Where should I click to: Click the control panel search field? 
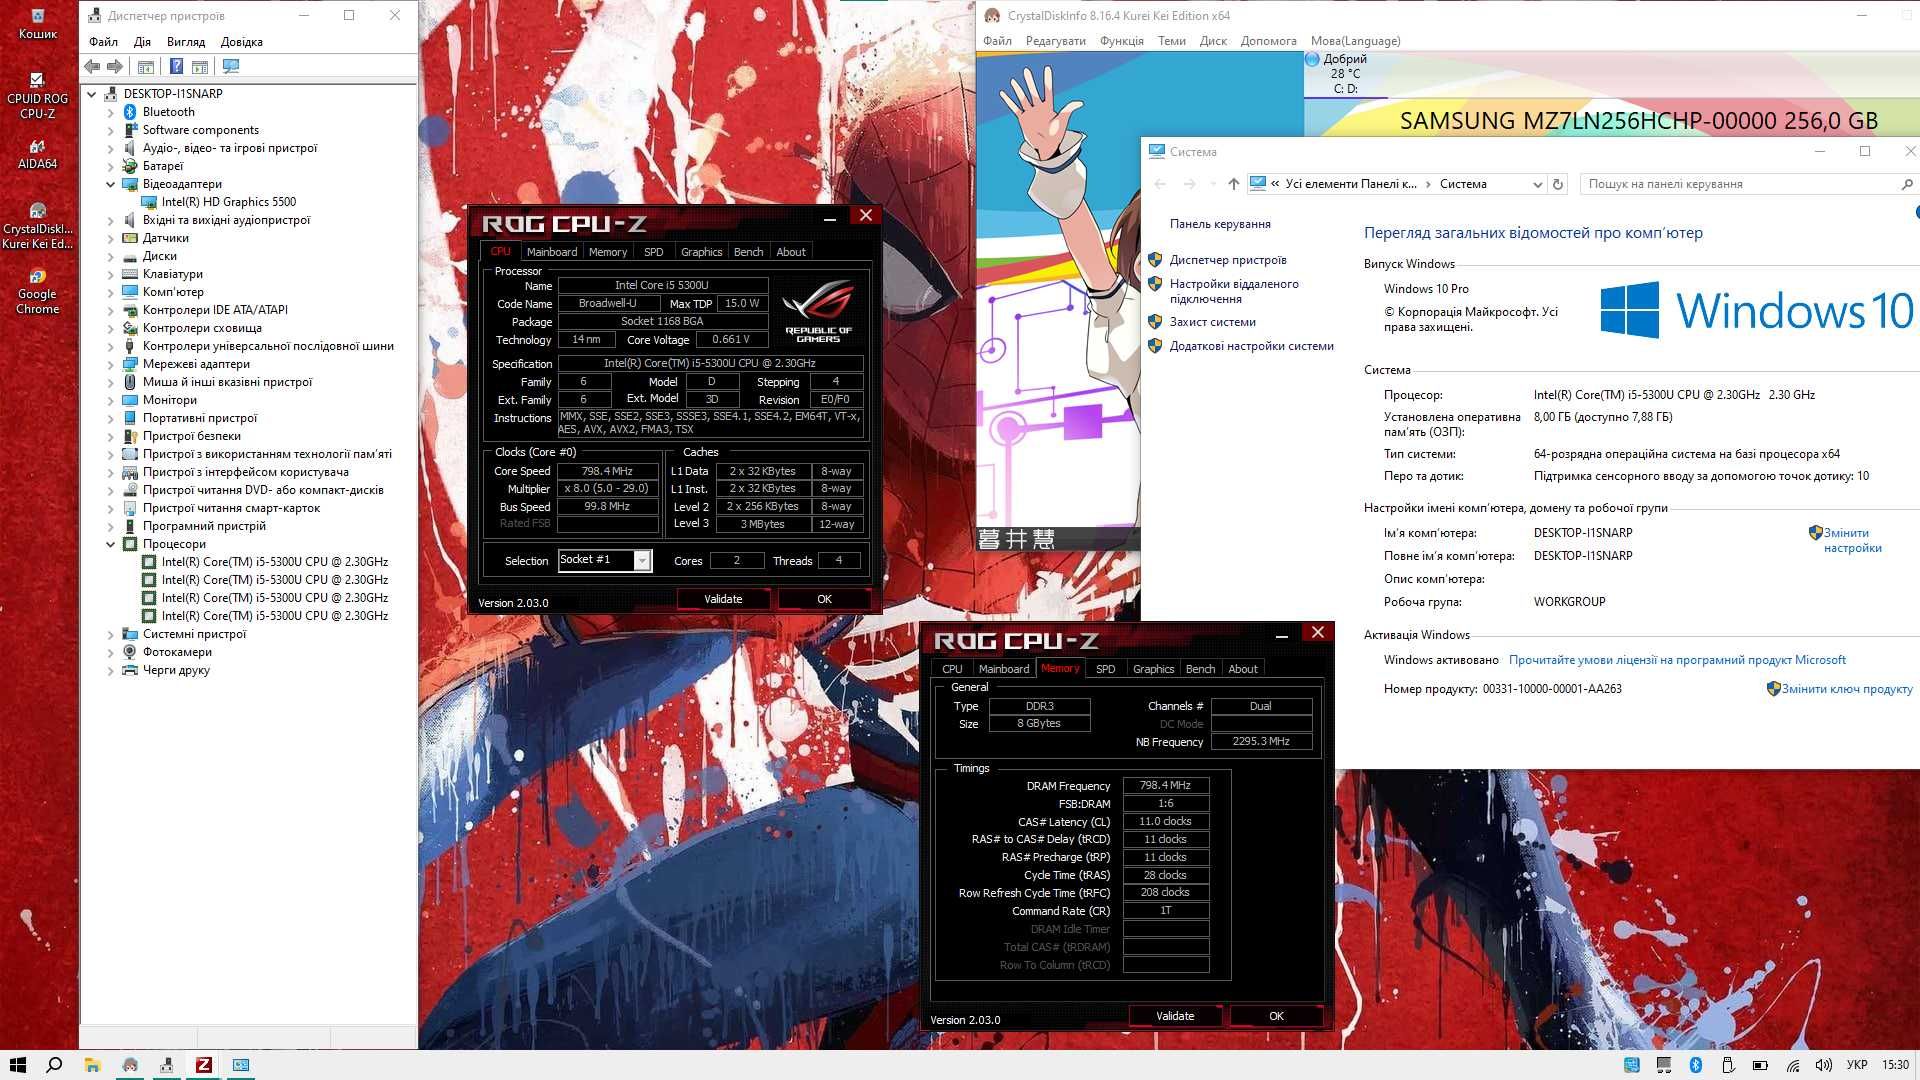point(1746,184)
